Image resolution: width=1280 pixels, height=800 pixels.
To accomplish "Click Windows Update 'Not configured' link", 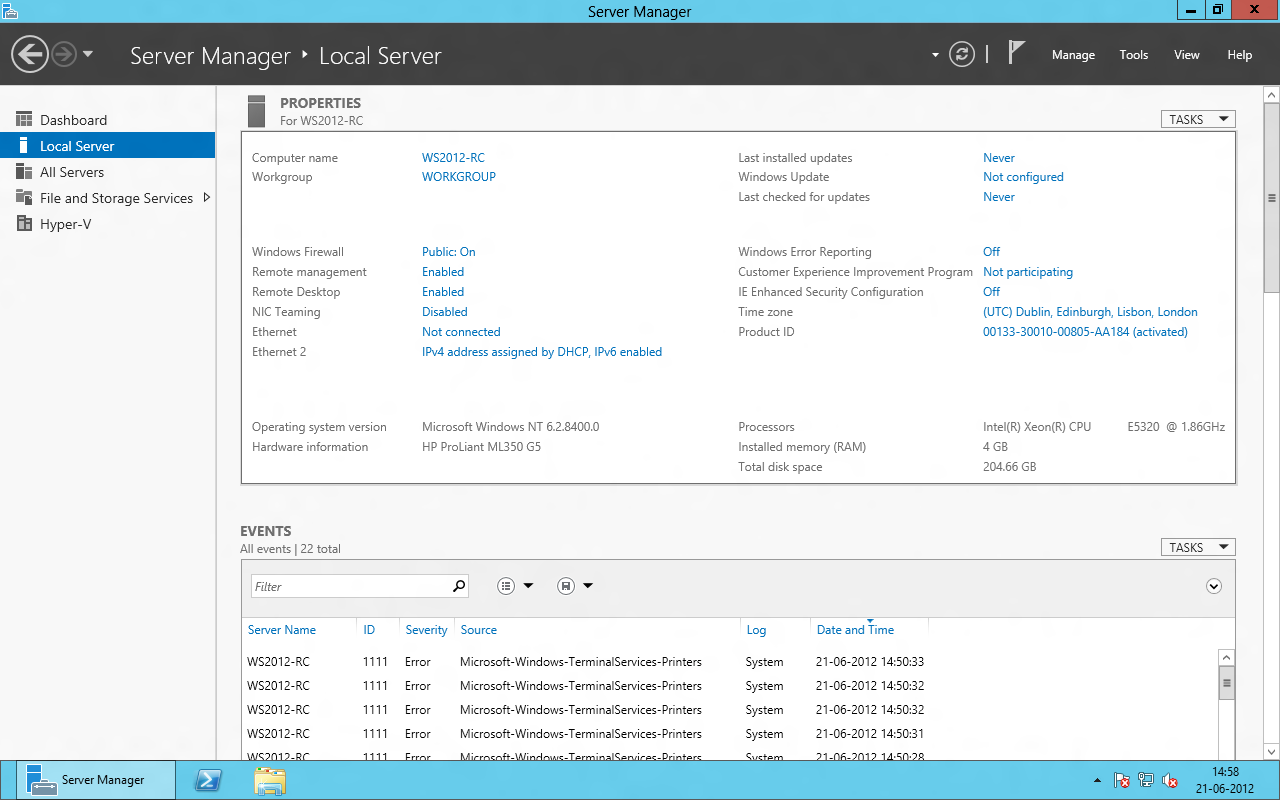I will 1023,177.
